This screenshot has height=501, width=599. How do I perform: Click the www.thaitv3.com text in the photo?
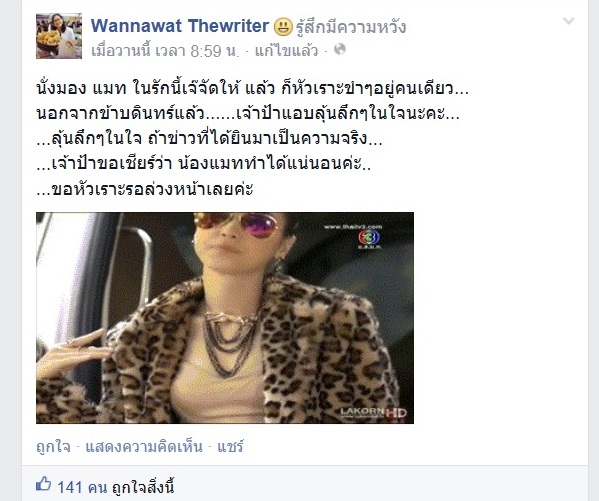coord(353,227)
